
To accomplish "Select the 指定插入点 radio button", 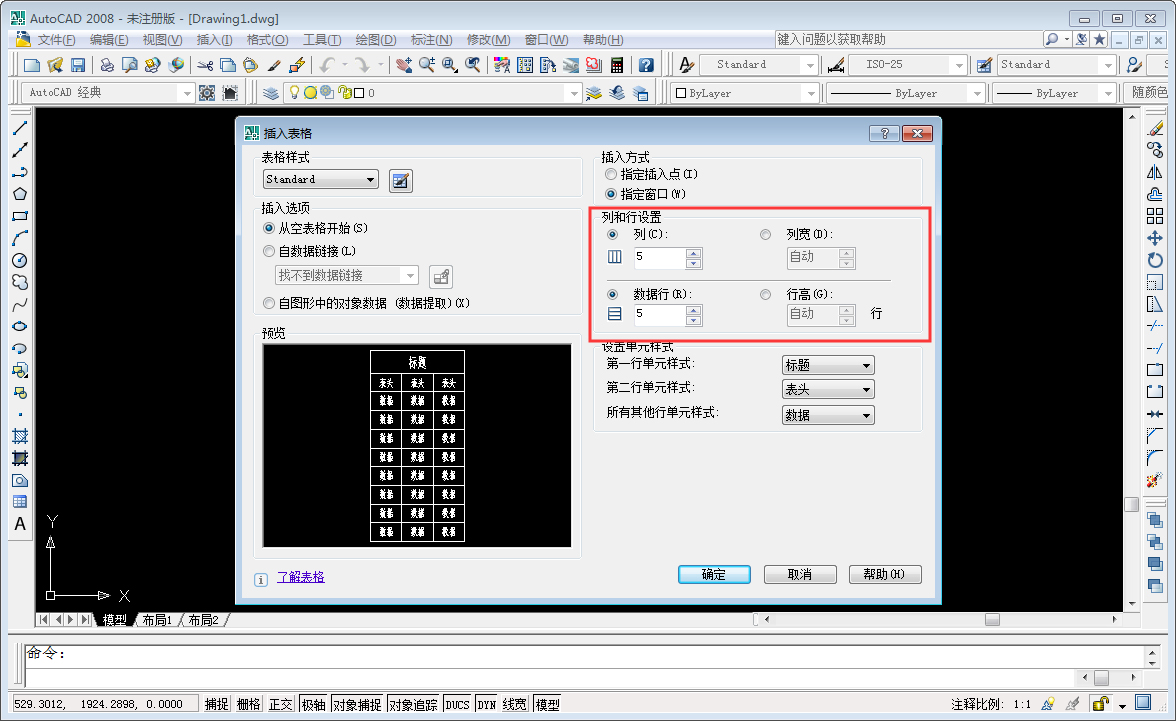I will pyautogui.click(x=610, y=173).
